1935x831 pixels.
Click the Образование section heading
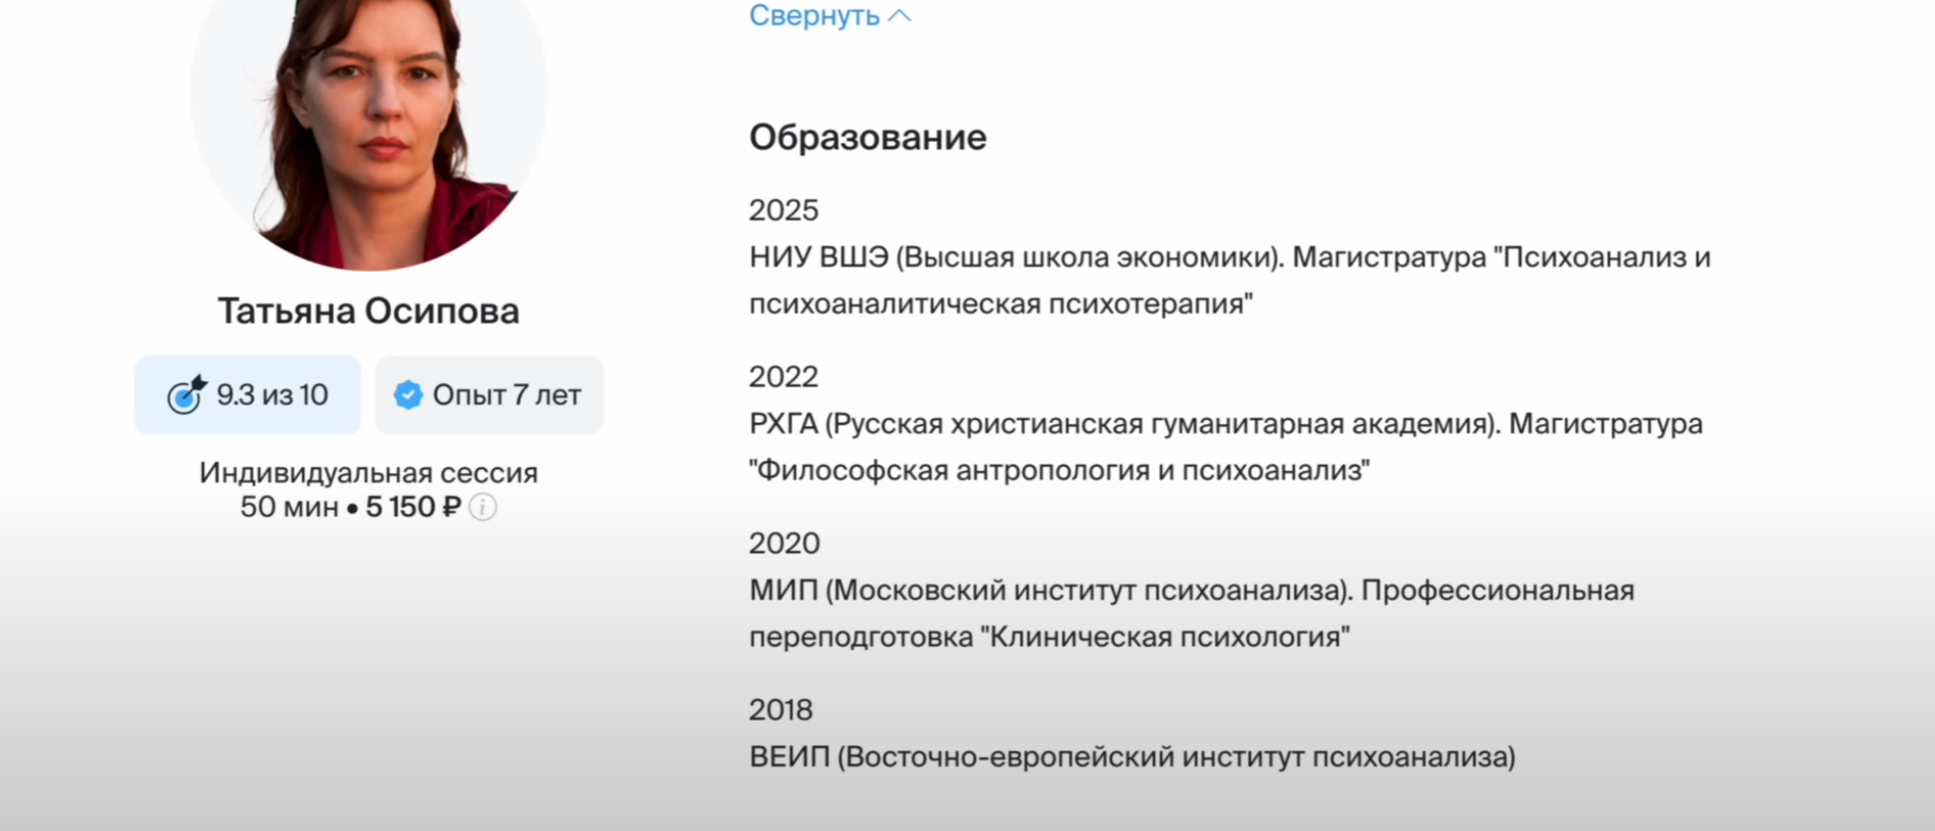[x=867, y=137]
